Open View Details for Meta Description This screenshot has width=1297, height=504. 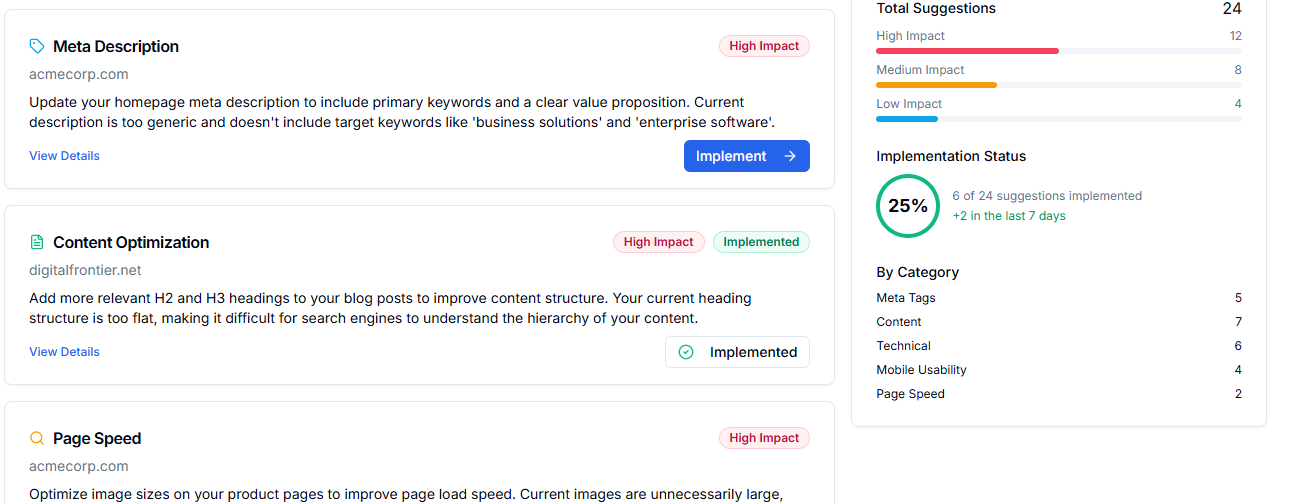click(x=64, y=156)
